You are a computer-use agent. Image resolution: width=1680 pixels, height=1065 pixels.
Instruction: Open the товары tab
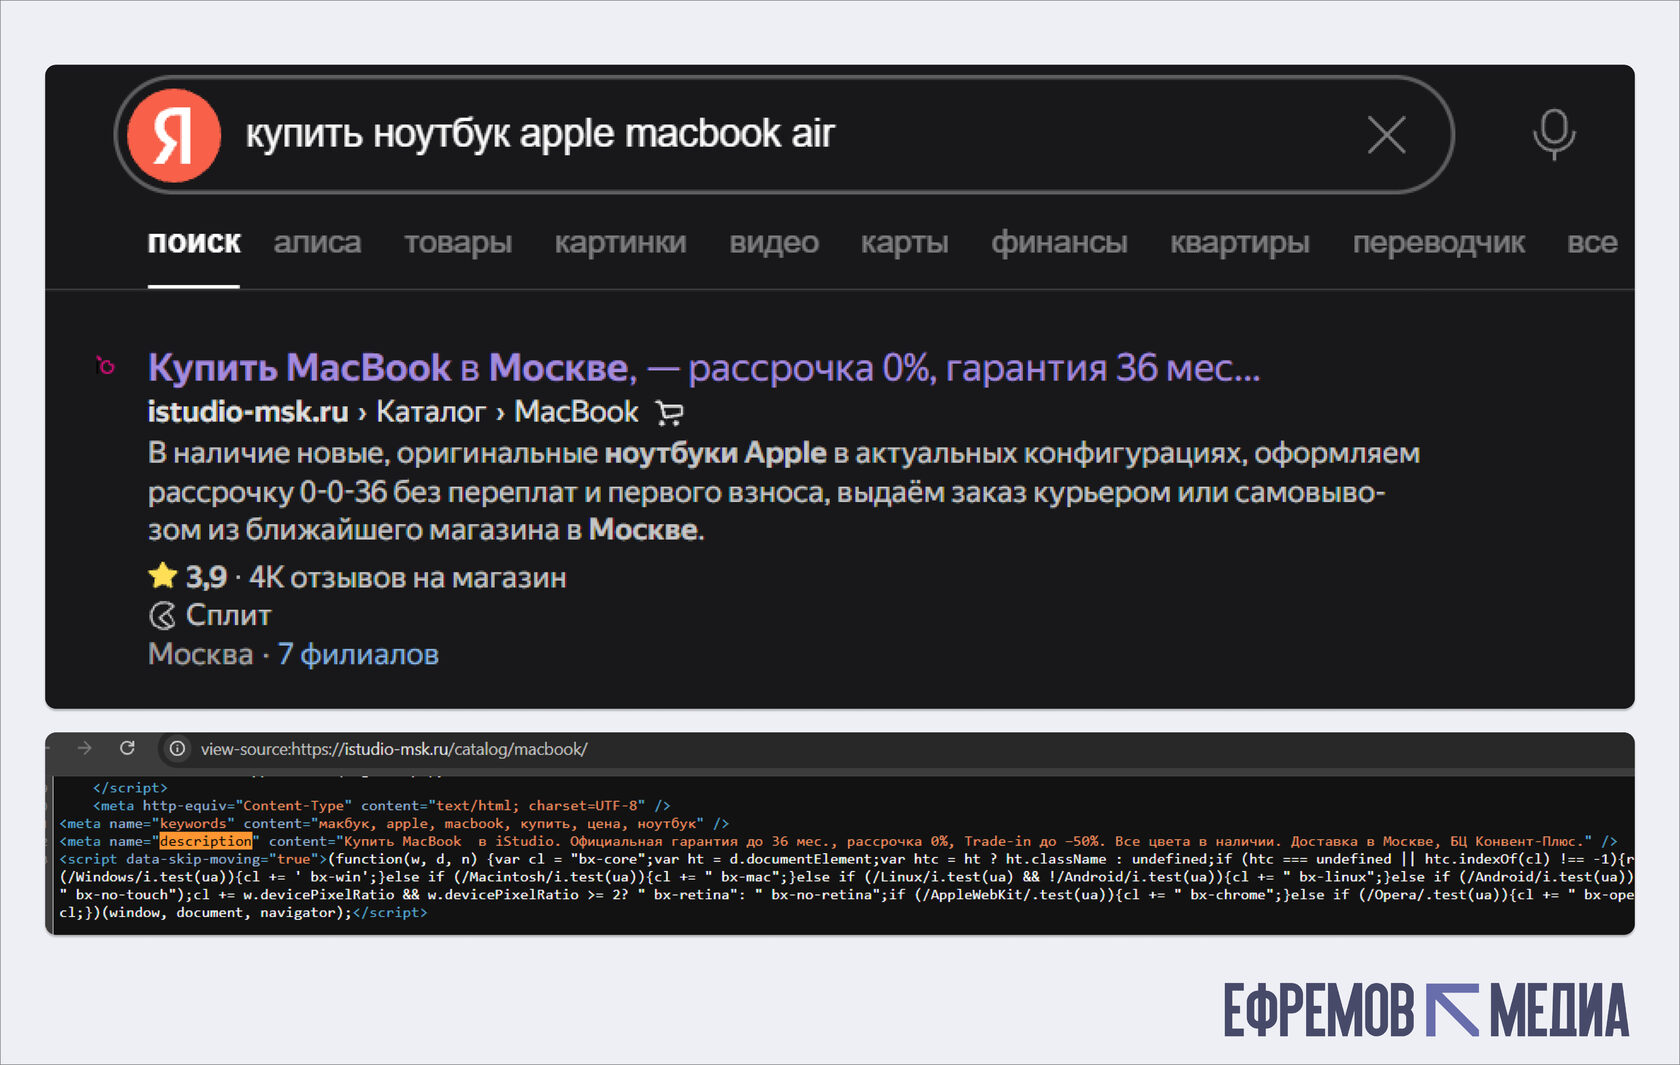[458, 242]
